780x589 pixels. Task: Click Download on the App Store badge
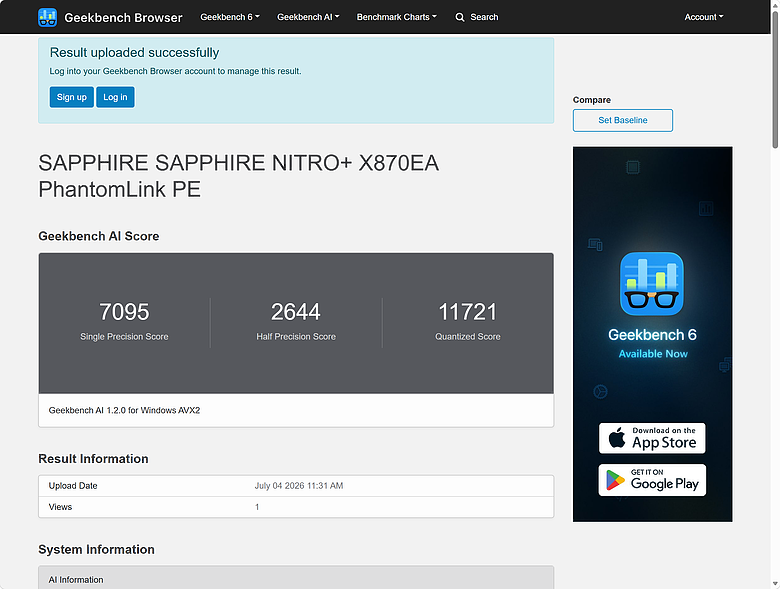click(652, 438)
